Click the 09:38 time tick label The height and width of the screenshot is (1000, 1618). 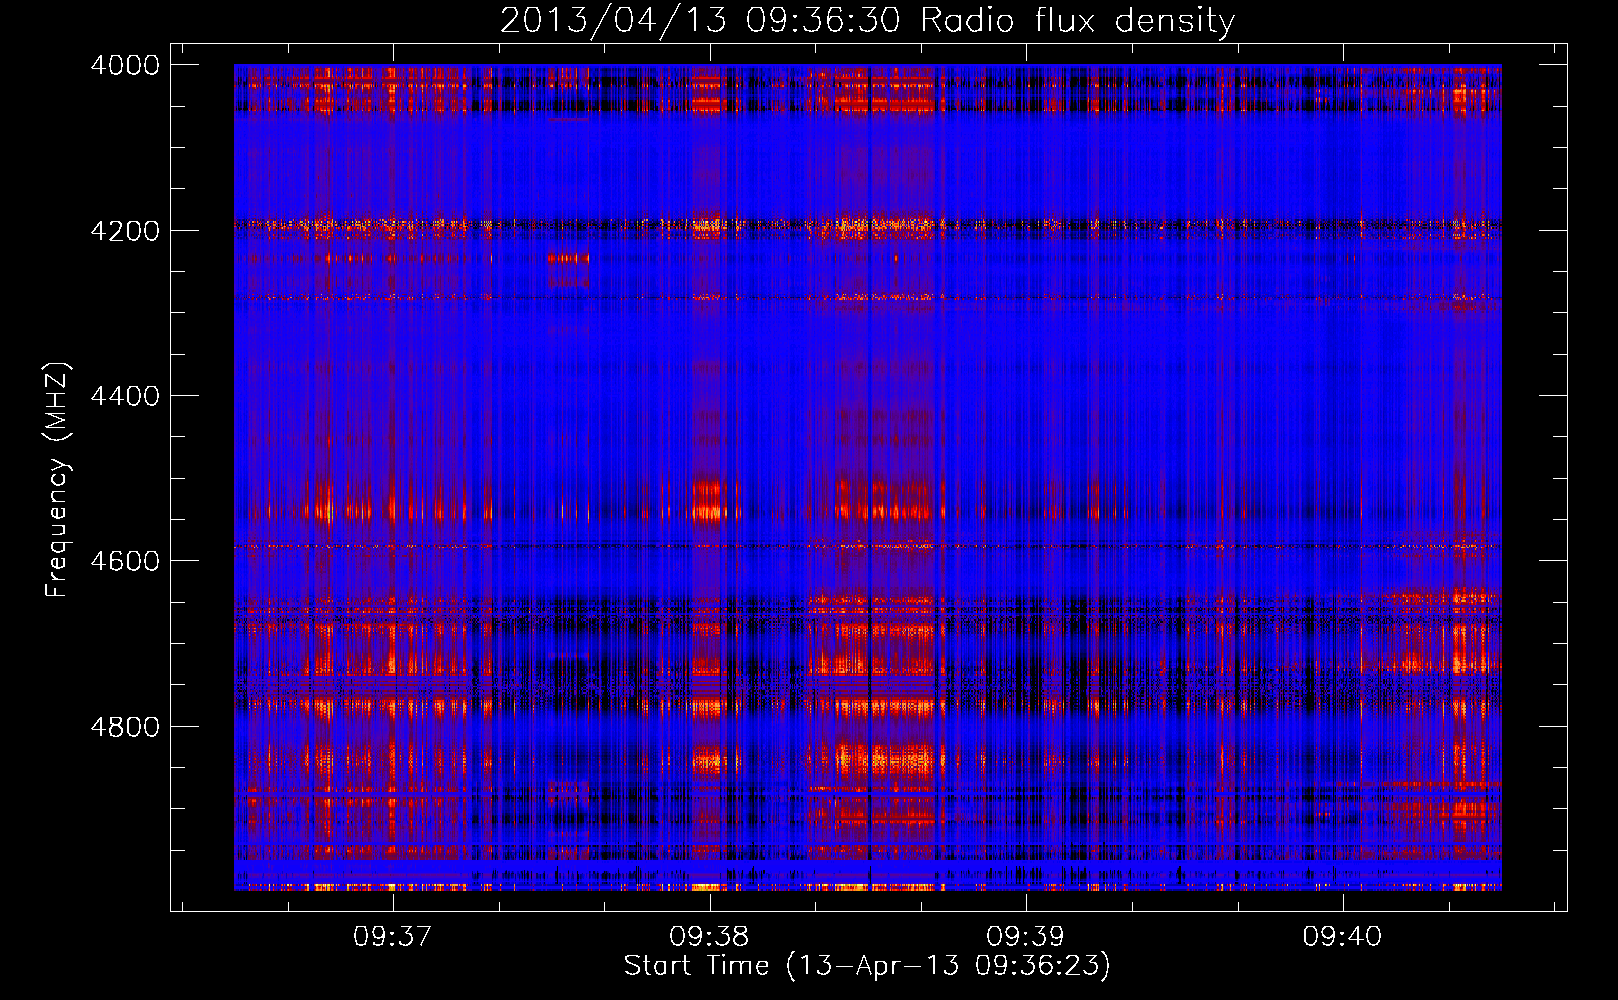709,936
